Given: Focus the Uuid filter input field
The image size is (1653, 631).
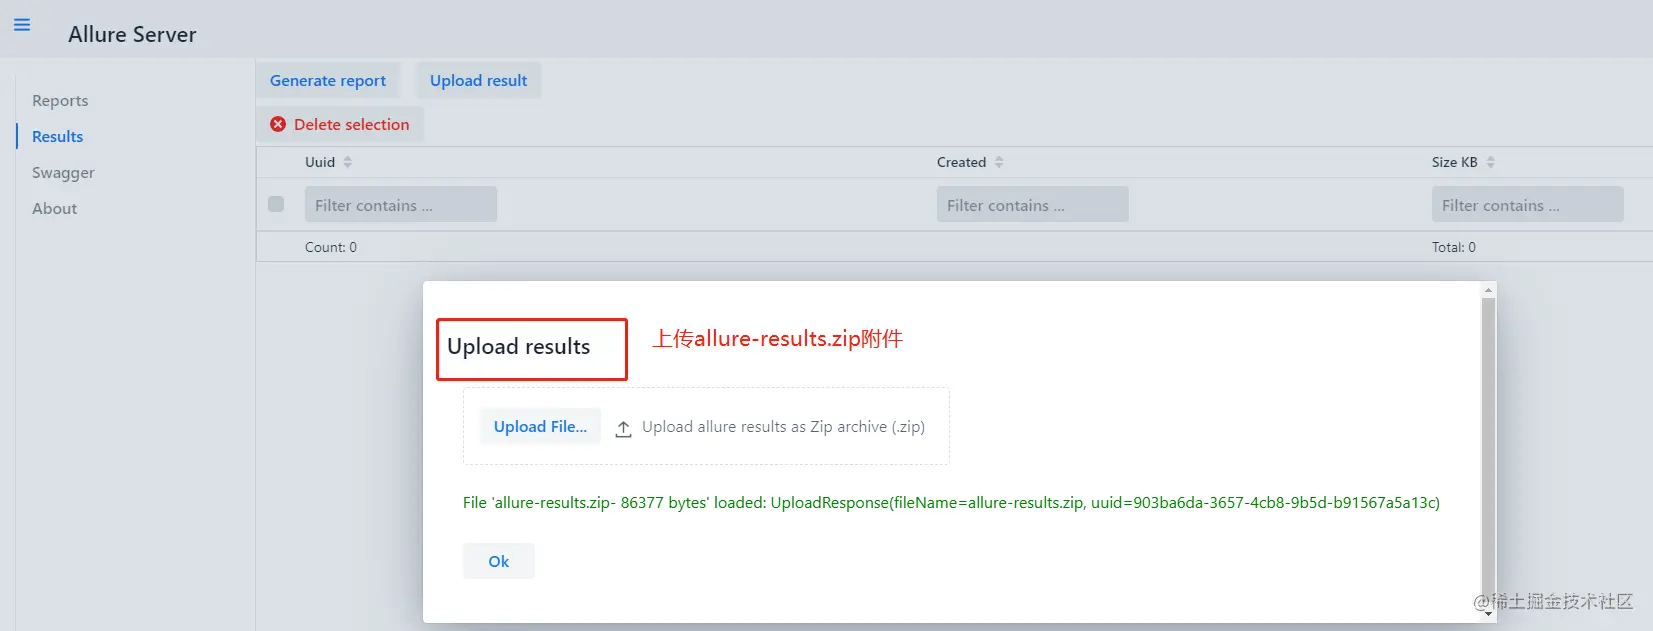Looking at the screenshot, I should tap(401, 204).
